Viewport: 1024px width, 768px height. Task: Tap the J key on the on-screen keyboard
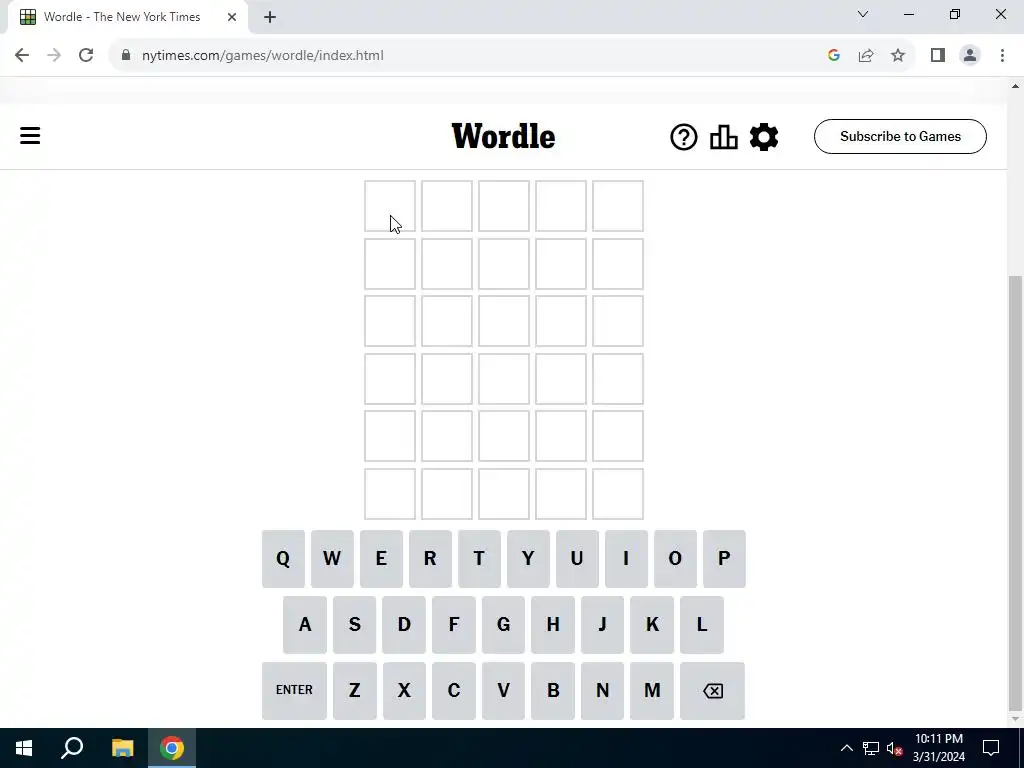pos(602,624)
